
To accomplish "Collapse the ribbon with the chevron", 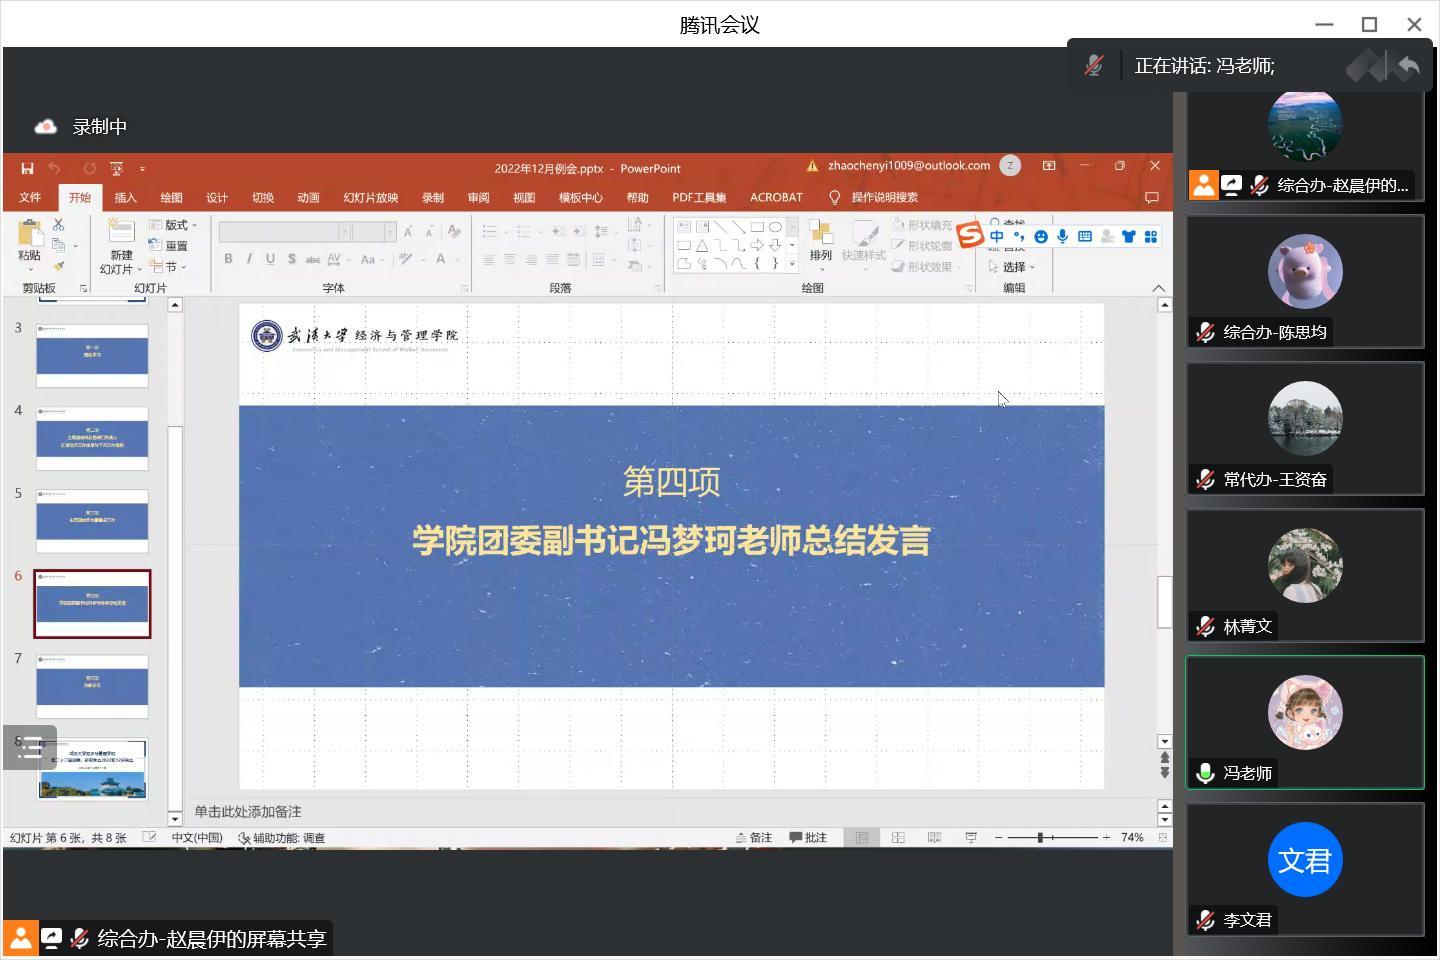I will (1158, 288).
